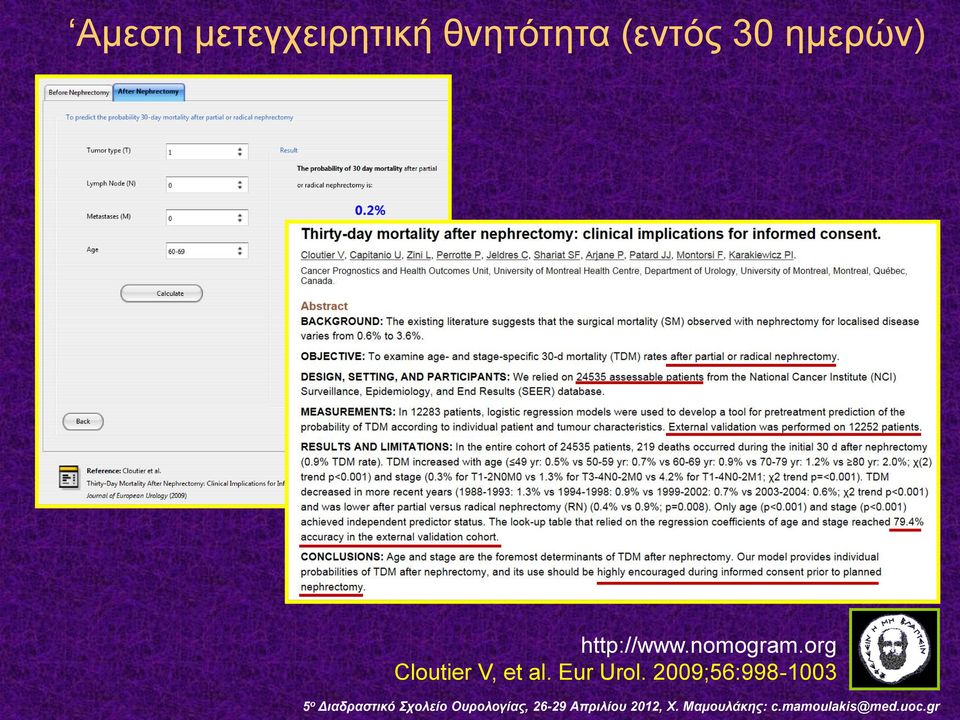Click the BACKGROUND heading in the abstract

pyautogui.click(x=342, y=321)
